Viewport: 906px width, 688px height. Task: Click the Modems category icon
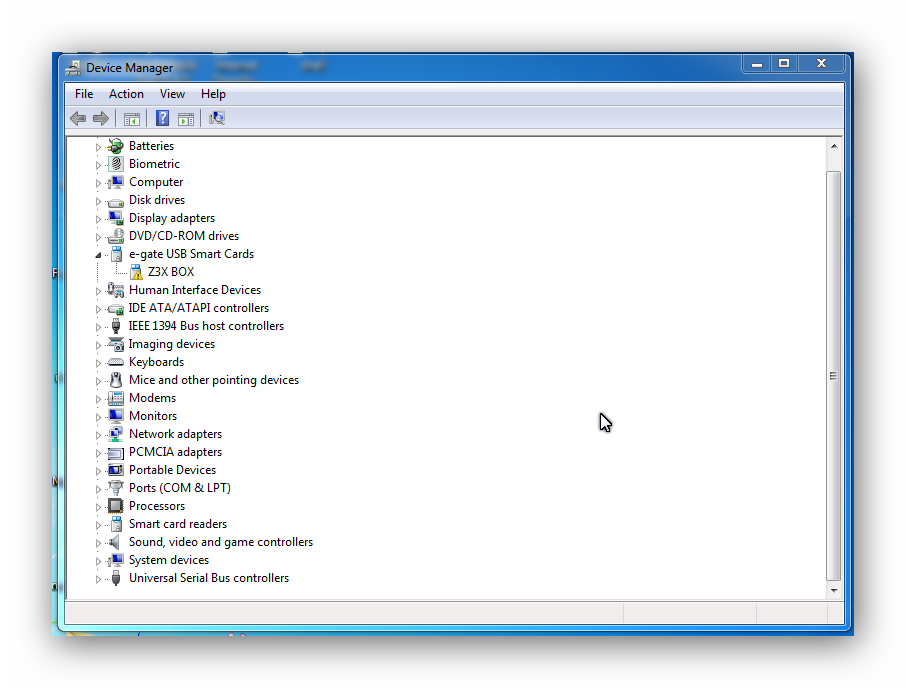(116, 397)
